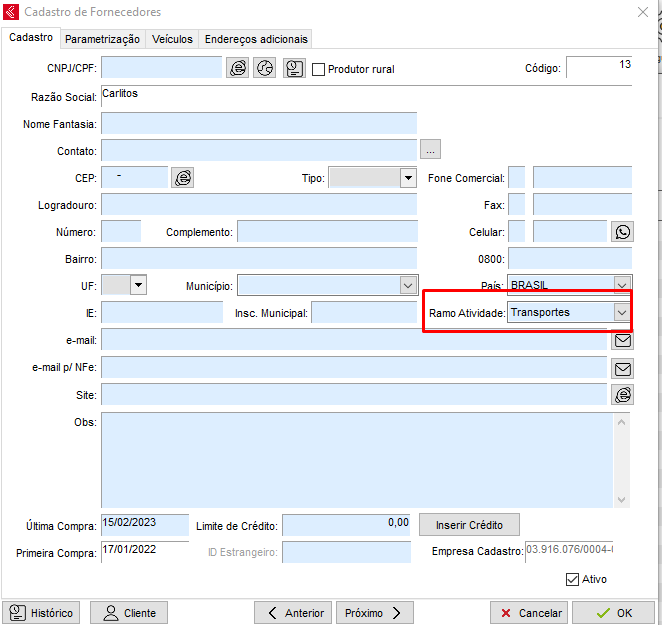
Task: Click the document icon left of Produtor rural
Action: coord(294,68)
